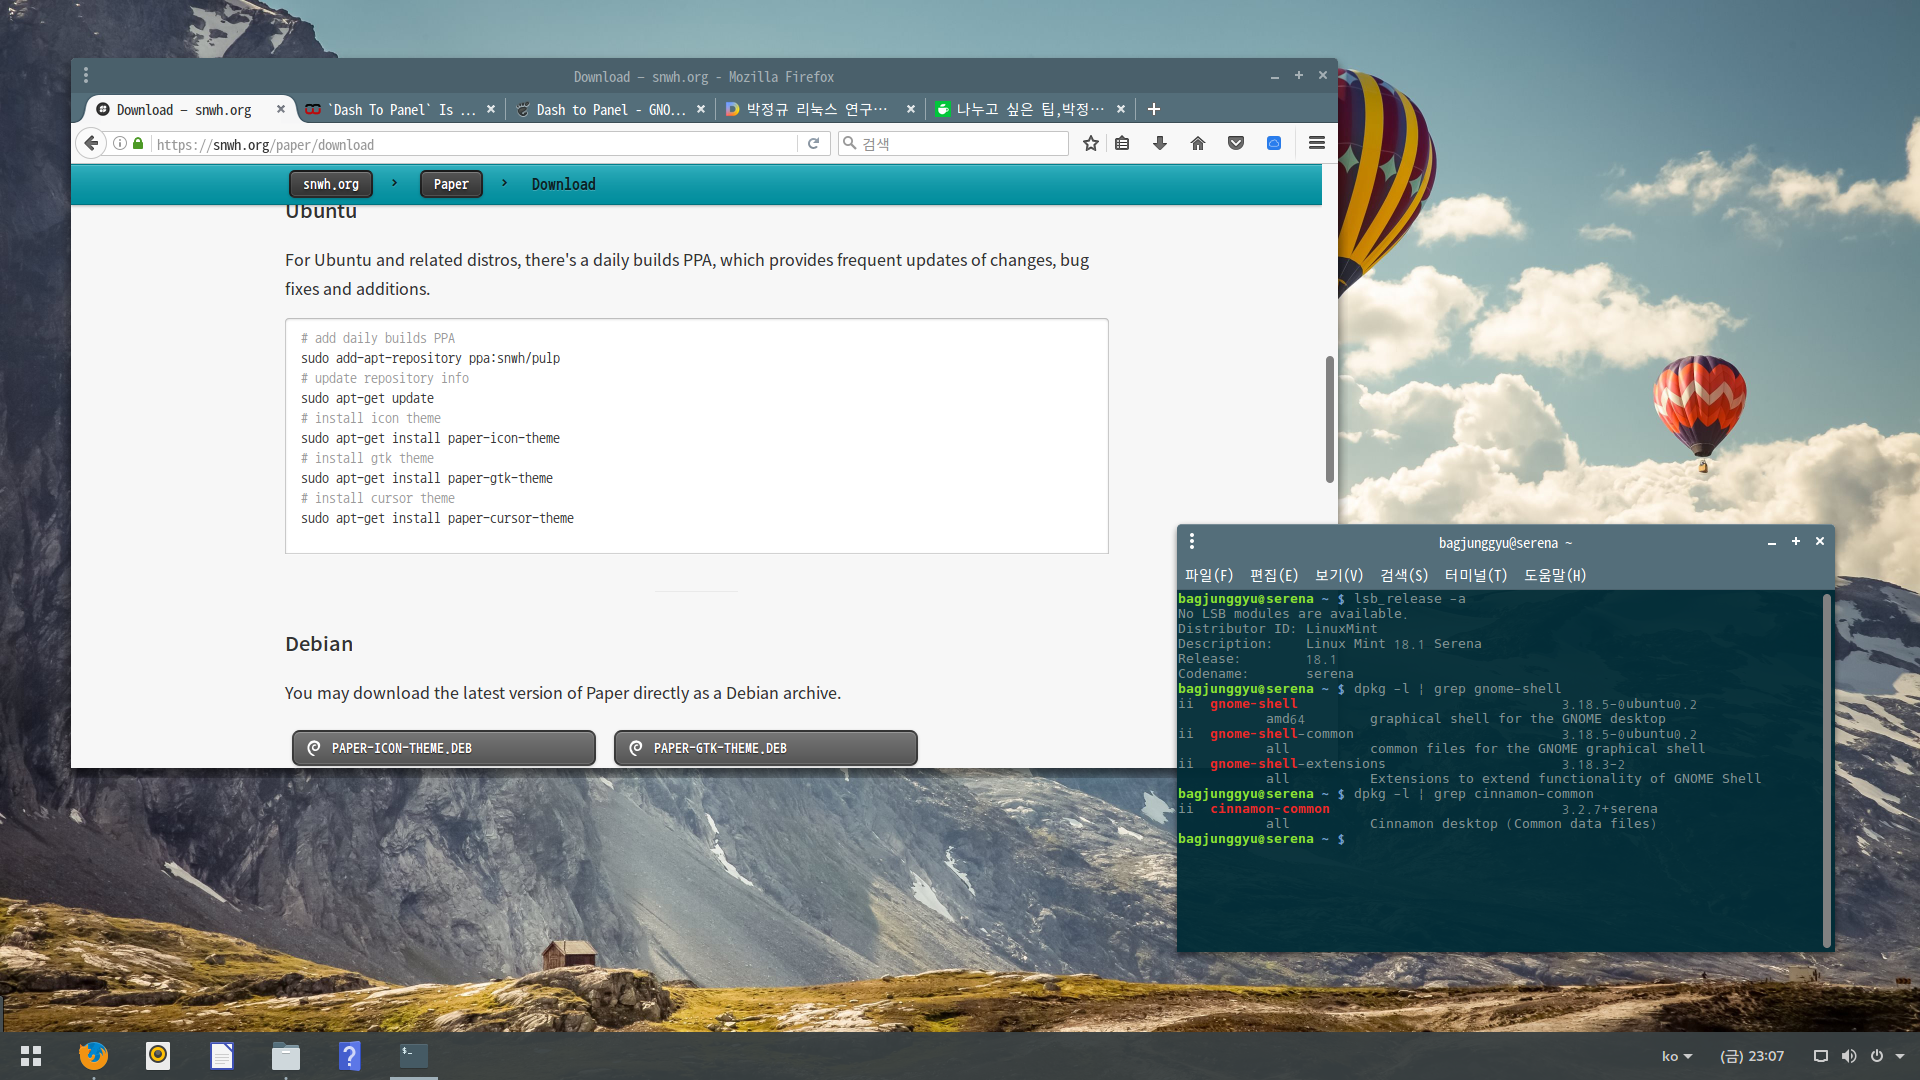Open the terminal window menu dots
The image size is (1920, 1080).
[x=1192, y=541]
